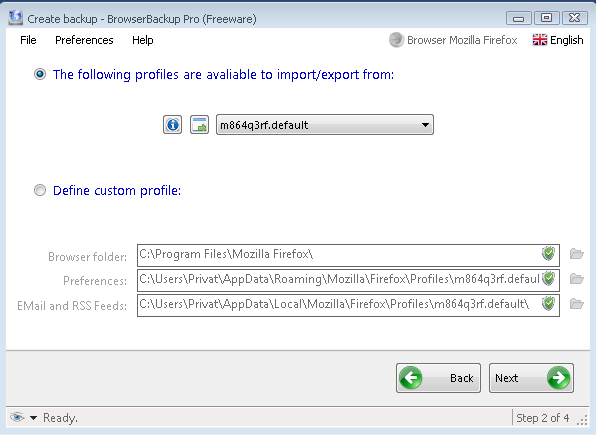
Task: Click the 'Ready.' status text
Action: pyautogui.click(x=60, y=418)
